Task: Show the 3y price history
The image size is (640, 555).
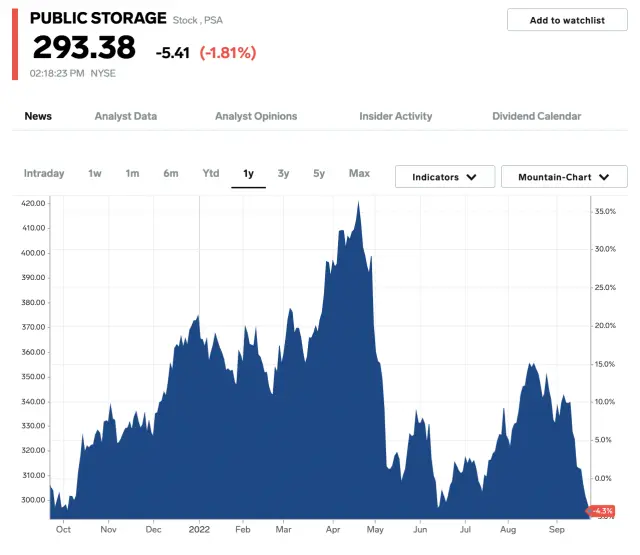Action: point(284,173)
